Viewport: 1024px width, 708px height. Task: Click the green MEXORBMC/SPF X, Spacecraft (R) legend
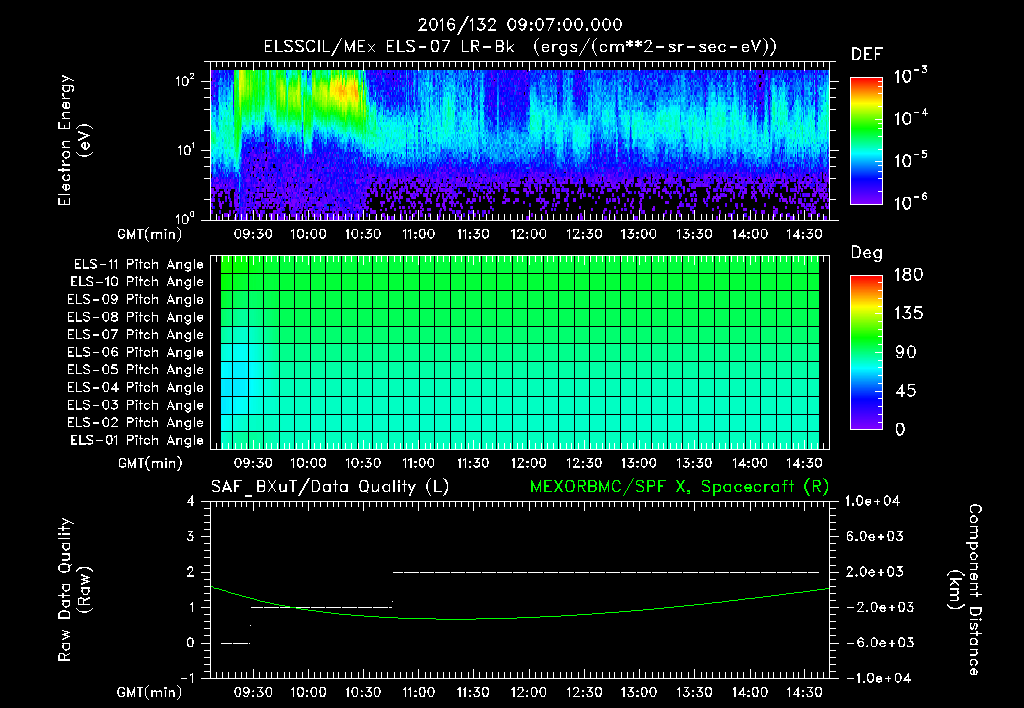[679, 487]
